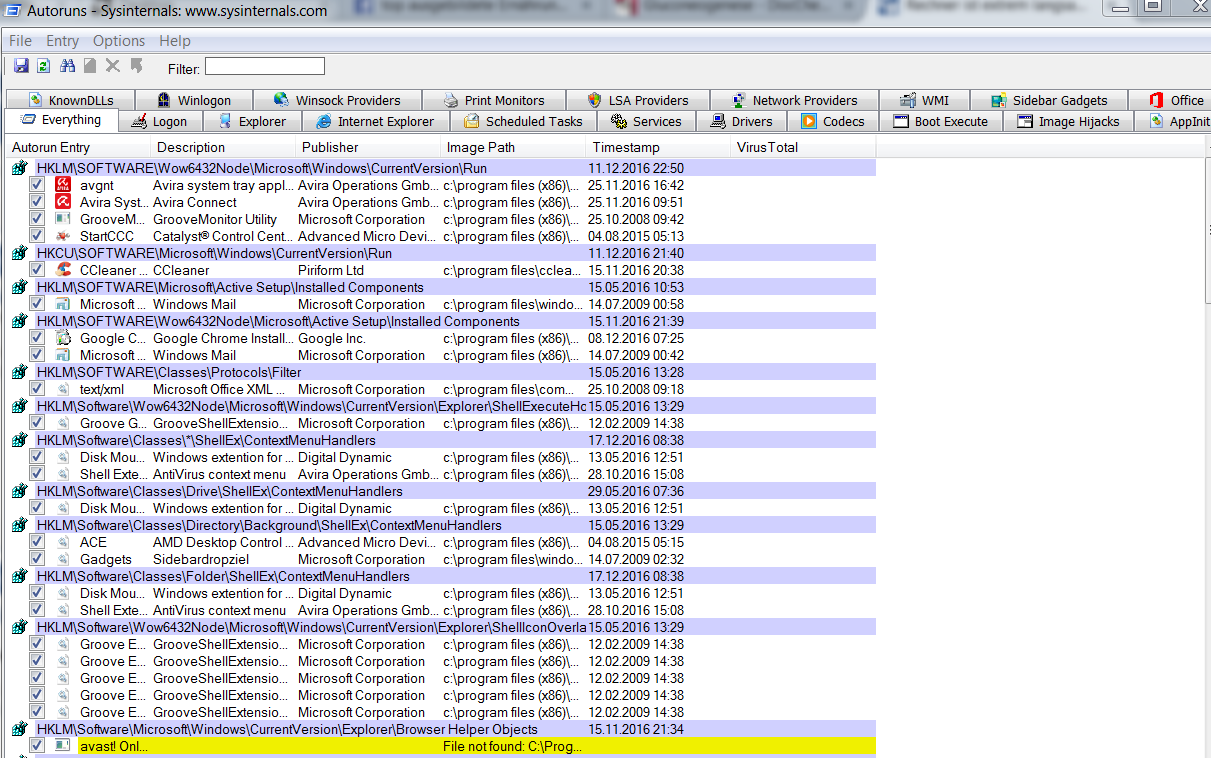Switch to the Image Hijacks tab
This screenshot has height=758, width=1211.
(x=1070, y=121)
